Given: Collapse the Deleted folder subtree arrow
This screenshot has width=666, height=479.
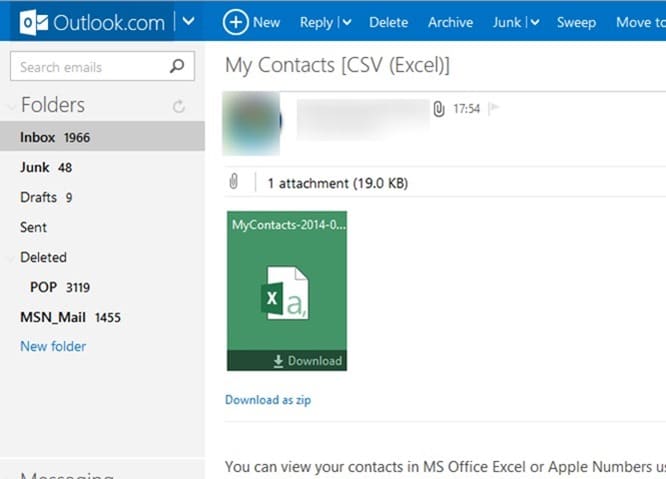Looking at the screenshot, I should 11,259.
